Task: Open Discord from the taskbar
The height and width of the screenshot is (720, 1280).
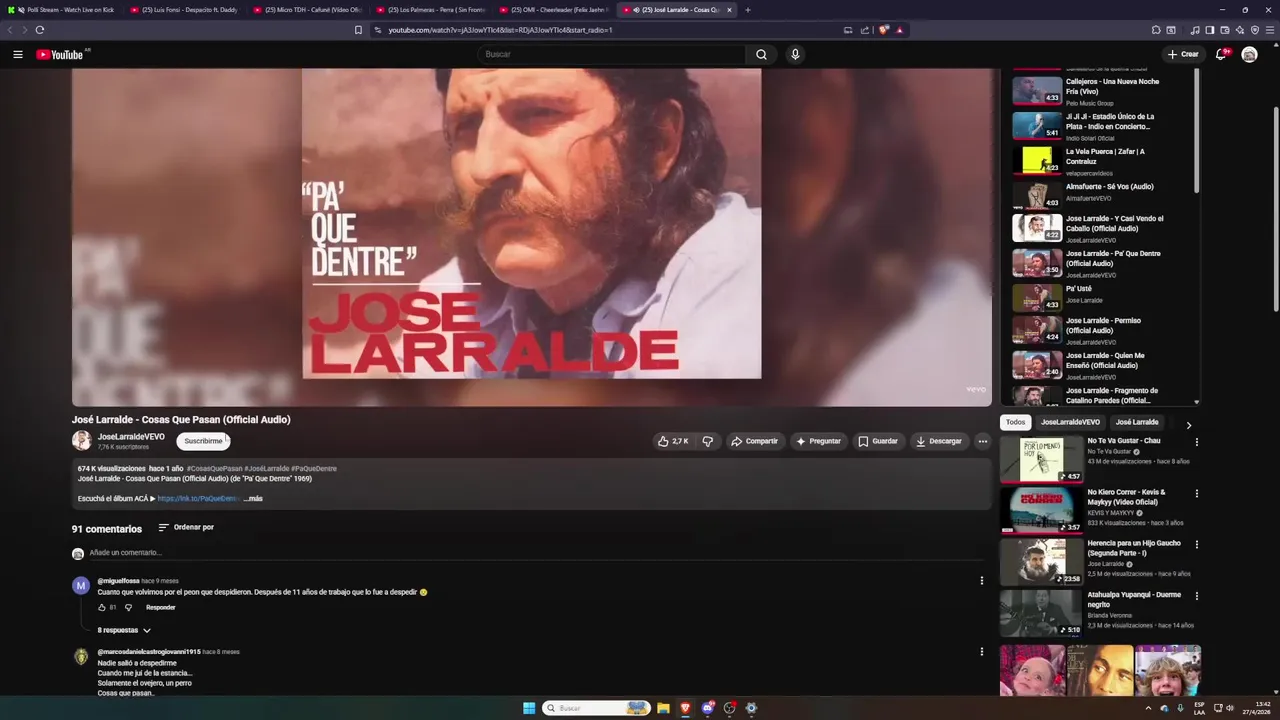Action: (x=708, y=708)
